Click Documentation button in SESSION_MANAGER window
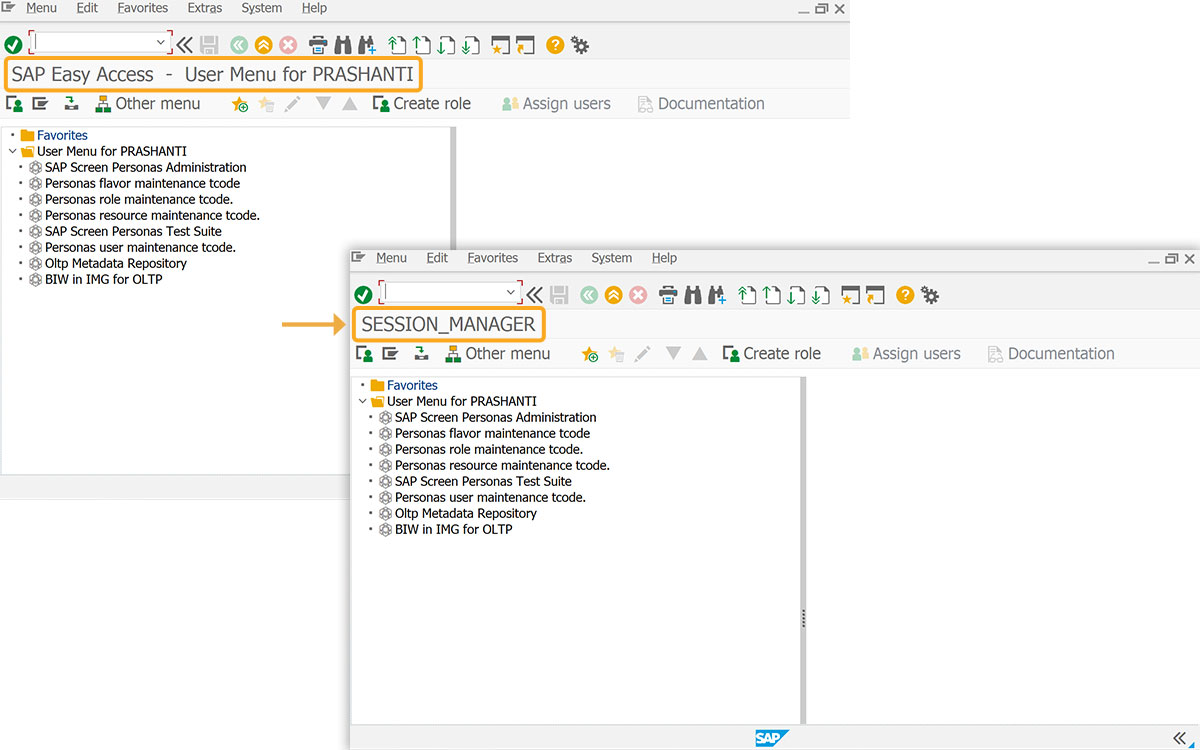The image size is (1200, 750). point(1050,354)
